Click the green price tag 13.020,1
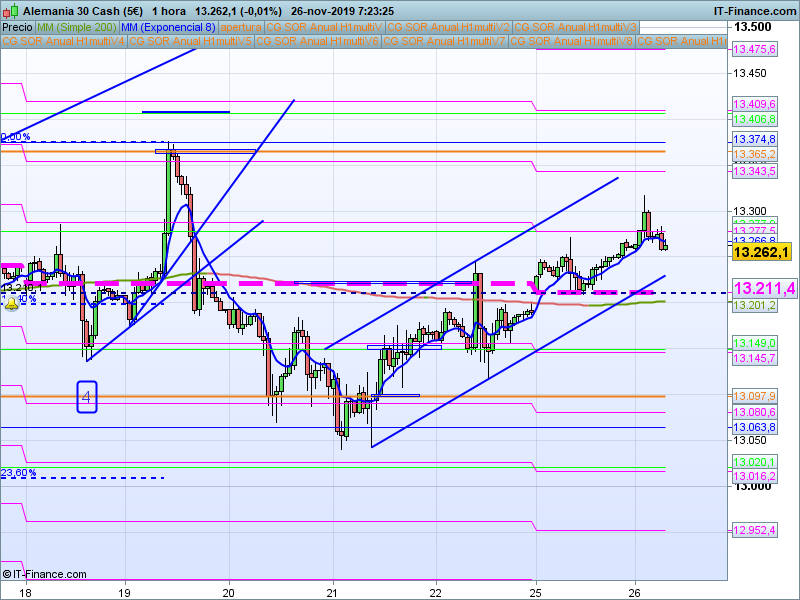 (x=755, y=462)
